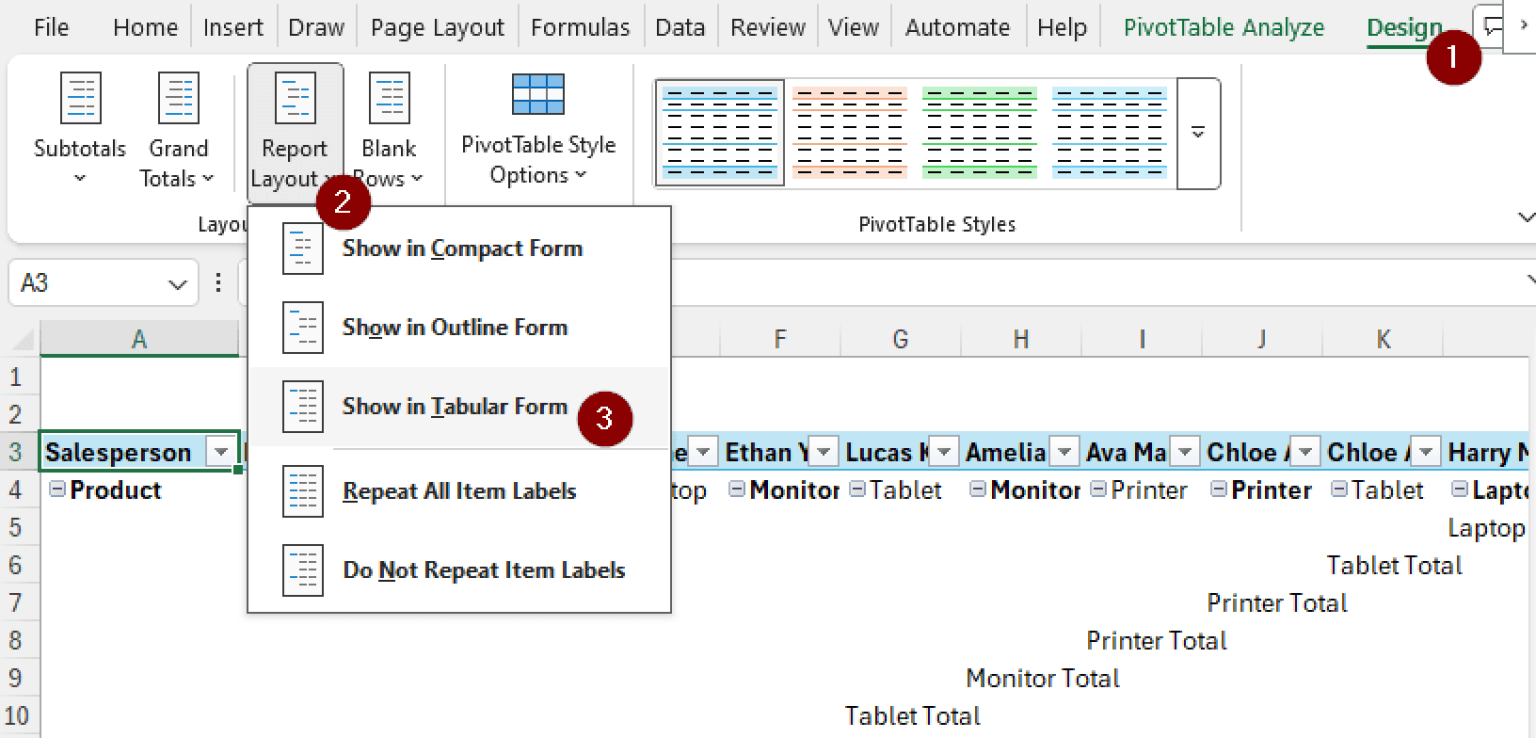The height and width of the screenshot is (738, 1536).
Task: Click the Report Layout button
Action: click(x=294, y=130)
